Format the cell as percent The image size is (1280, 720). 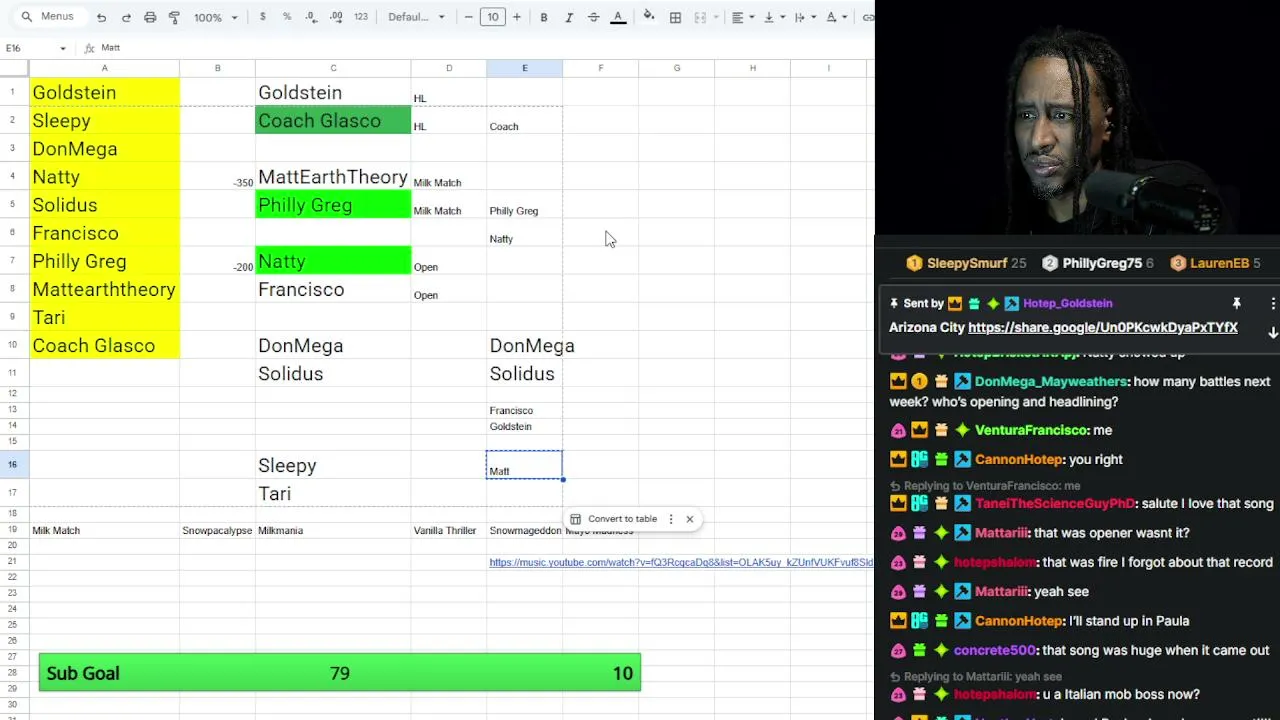pyautogui.click(x=287, y=17)
